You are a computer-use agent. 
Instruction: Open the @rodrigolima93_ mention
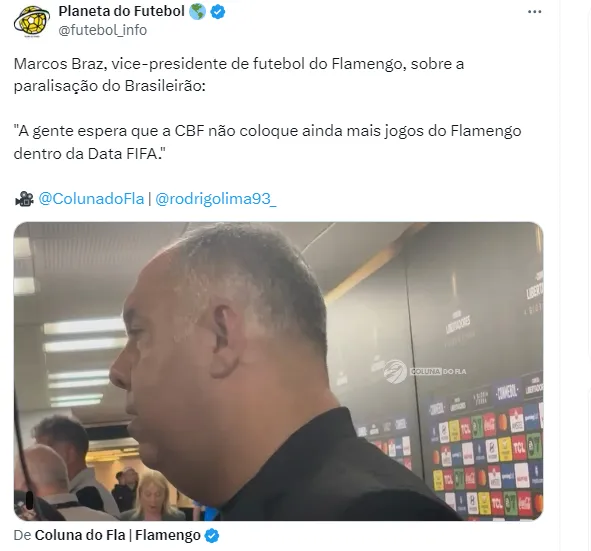tap(216, 199)
